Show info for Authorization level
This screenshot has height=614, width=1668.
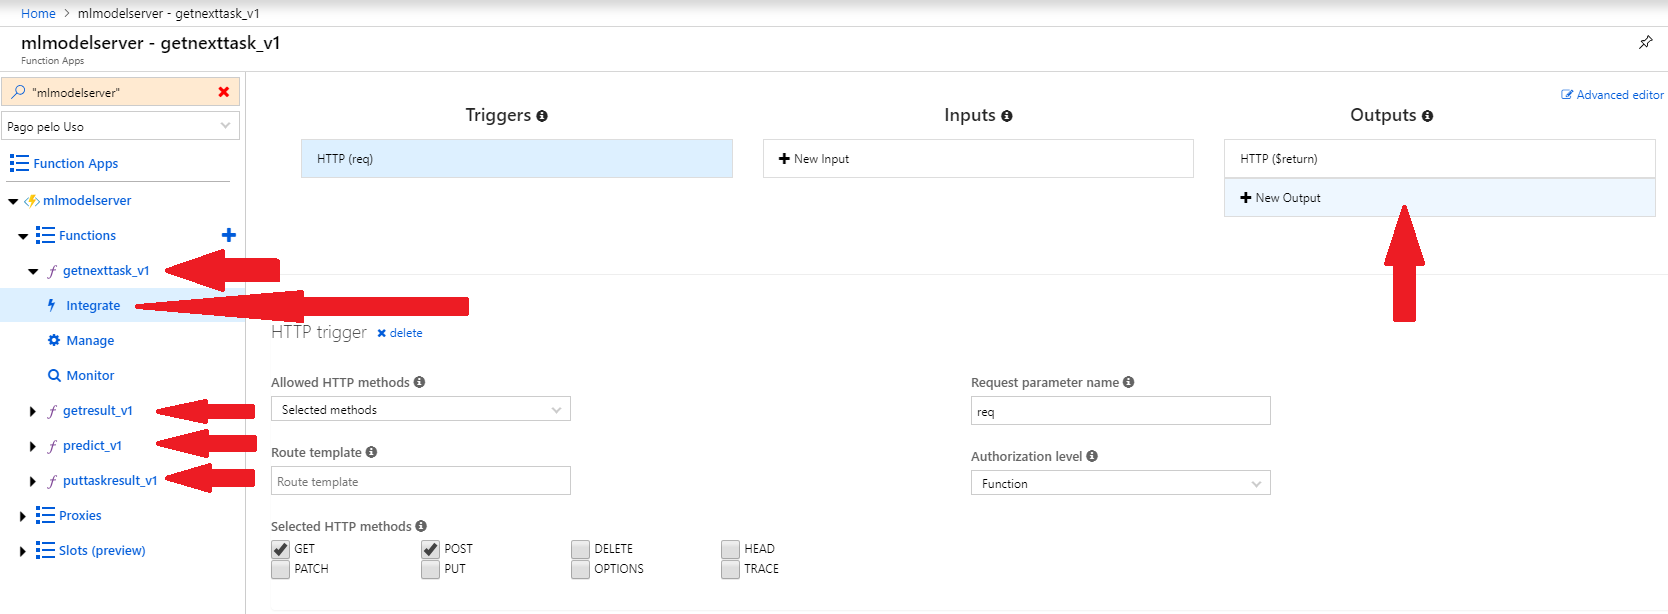pos(1092,456)
